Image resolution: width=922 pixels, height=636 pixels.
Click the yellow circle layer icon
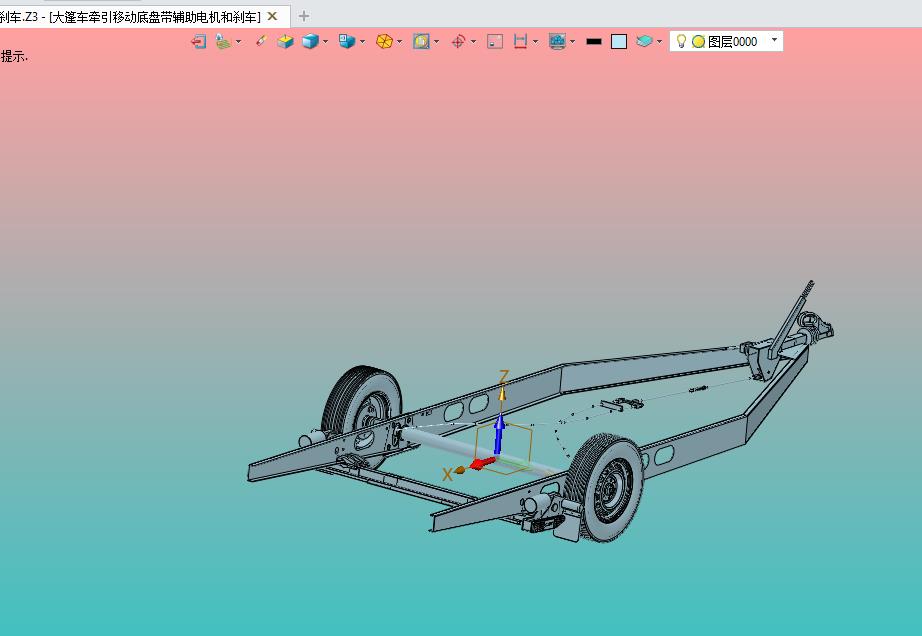point(698,42)
